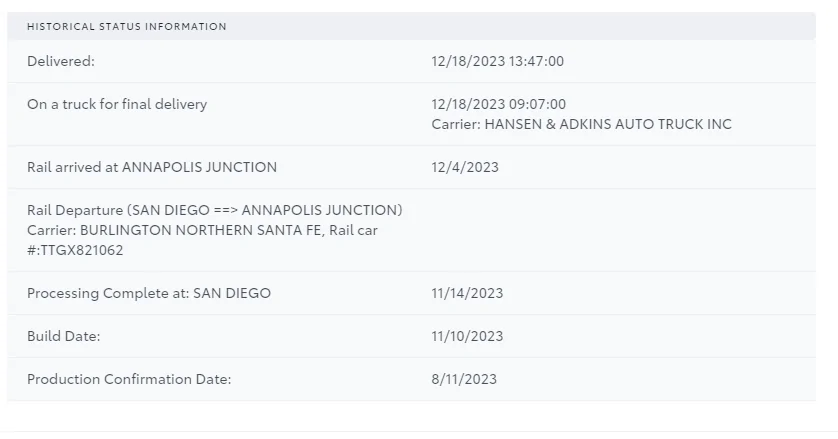
Task: Select the 12/18/2023 date in Delivered row
Action: tap(468, 61)
